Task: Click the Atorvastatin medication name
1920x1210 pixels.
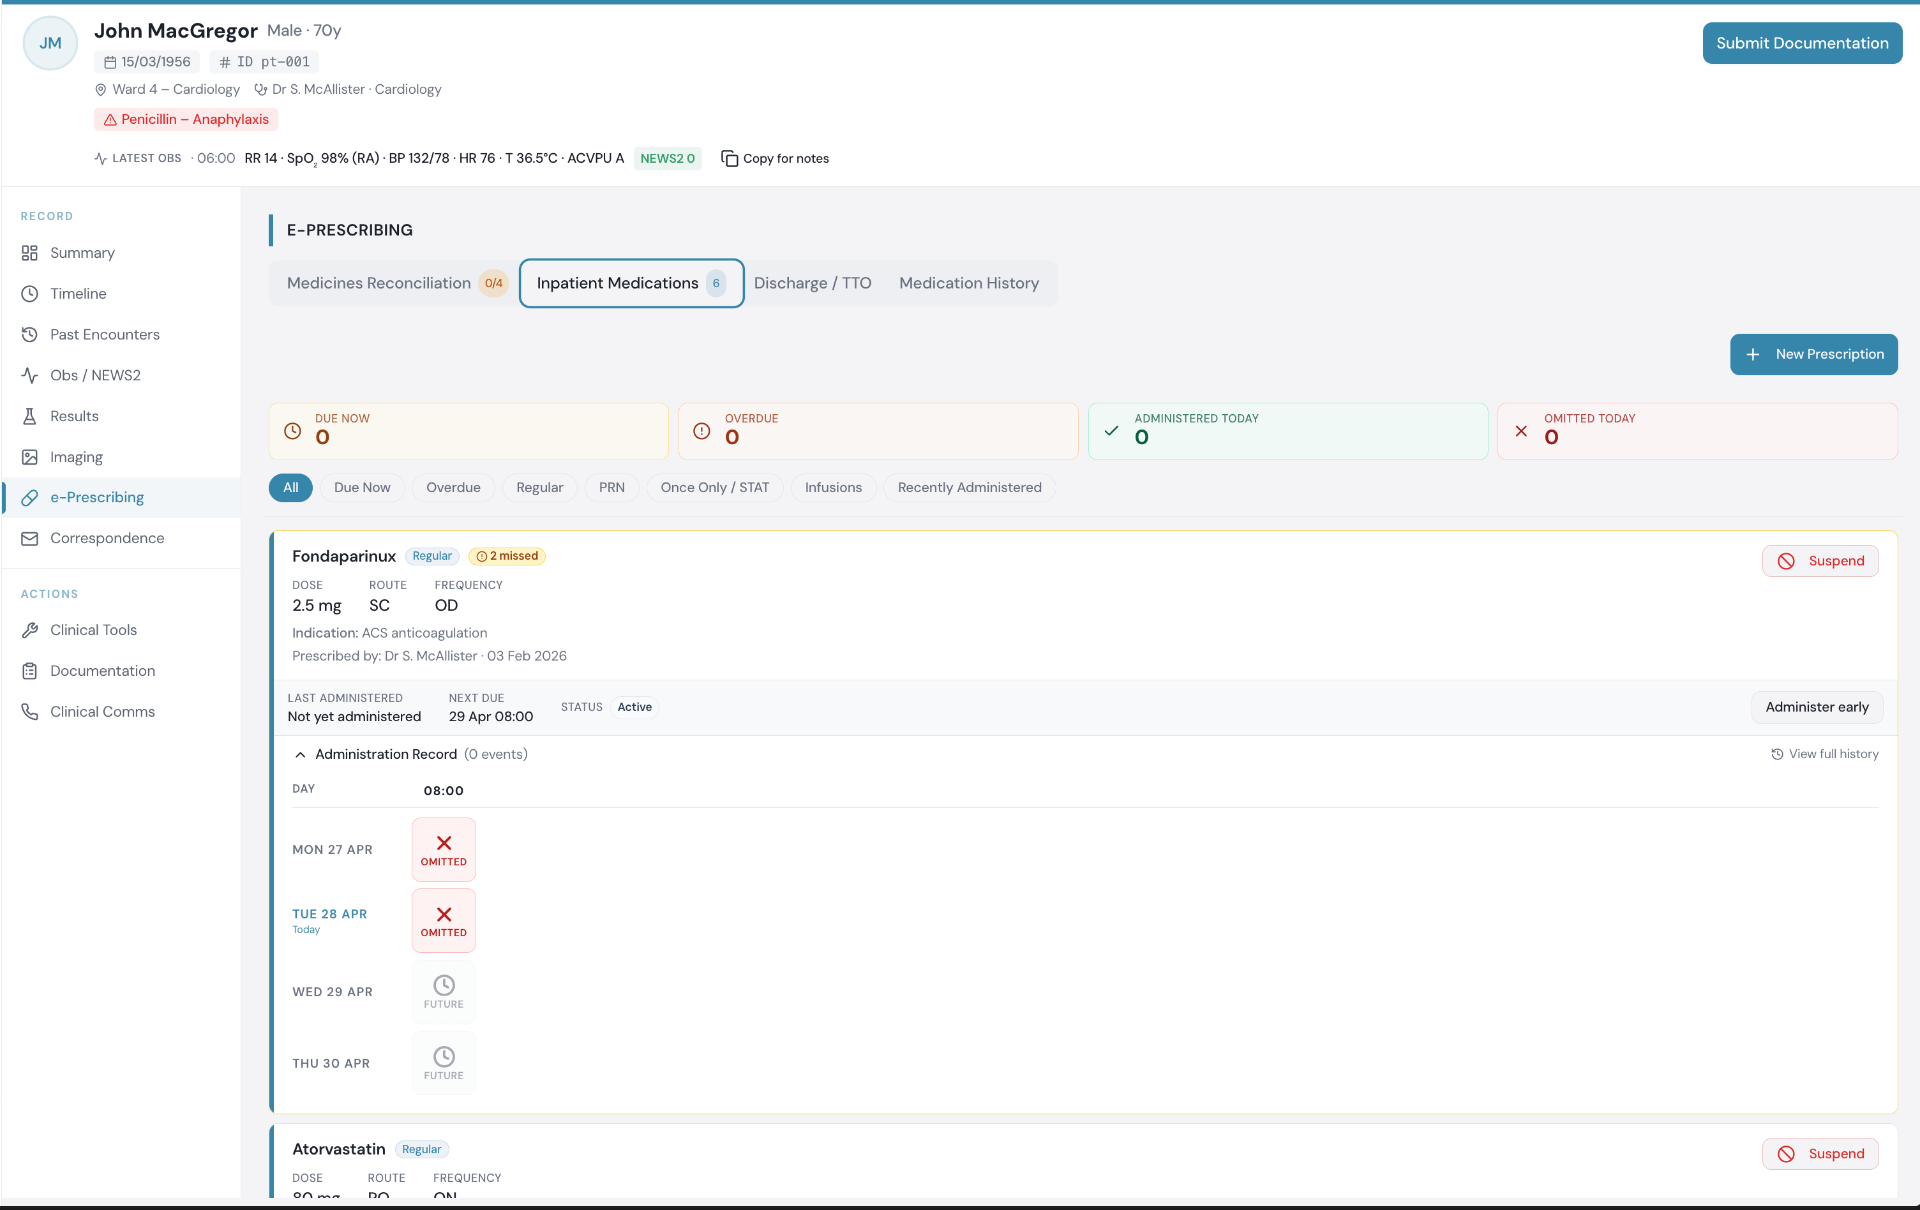Action: (339, 1149)
